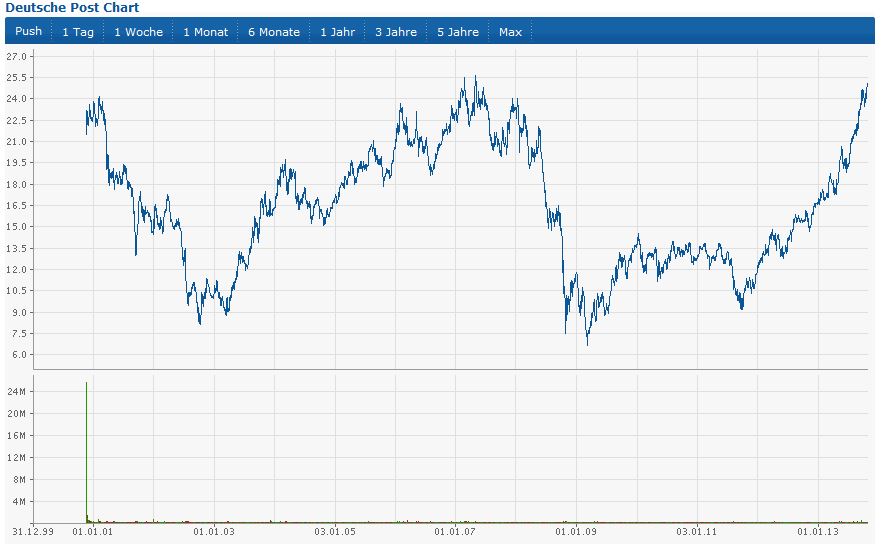Switch chart range to 1 Tag
The height and width of the screenshot is (551, 883).
click(78, 32)
